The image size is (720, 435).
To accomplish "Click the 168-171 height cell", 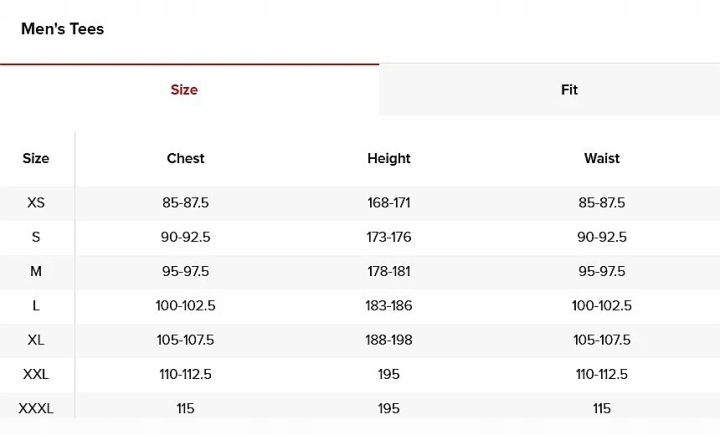I will tap(389, 203).
